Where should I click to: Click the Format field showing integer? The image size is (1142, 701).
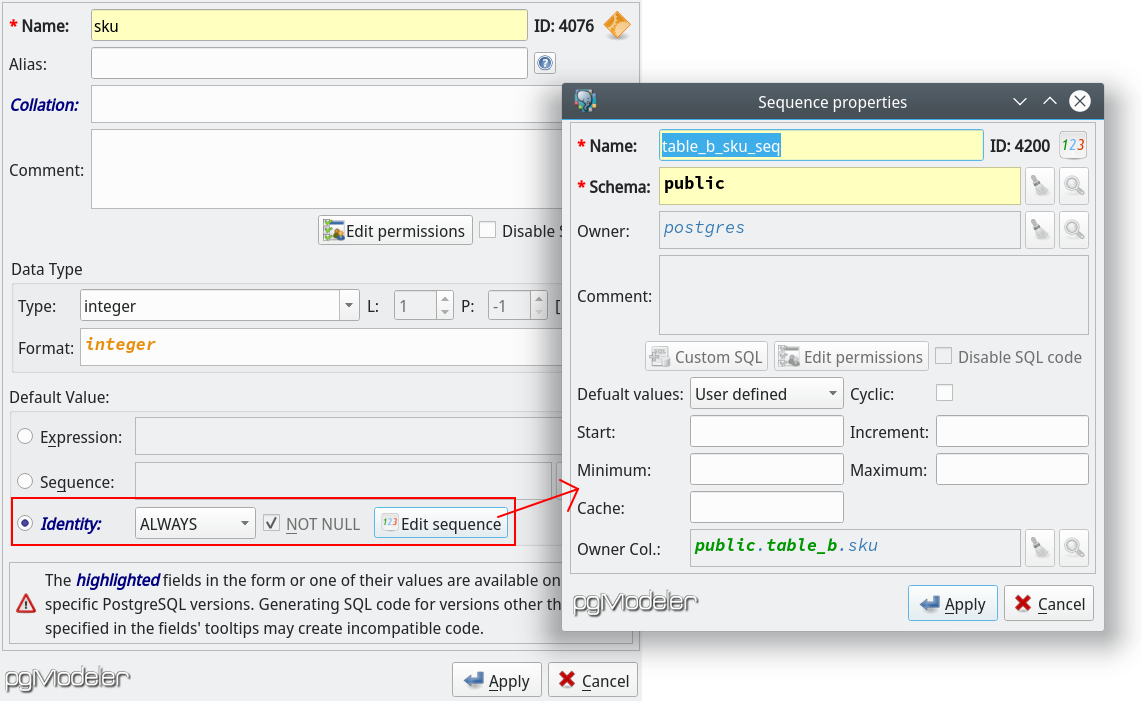click(x=321, y=347)
